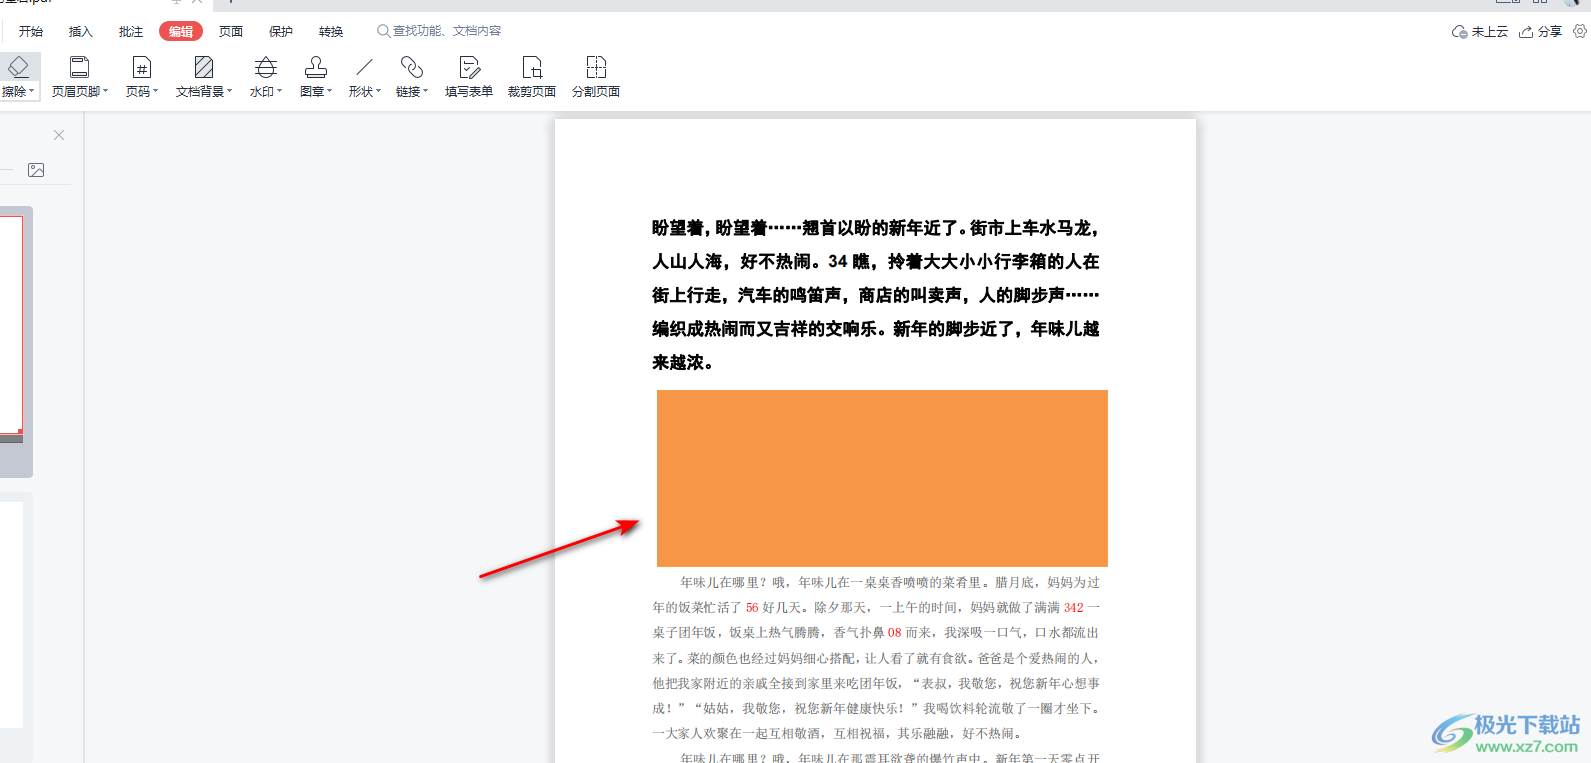Click the link (链接) icon
The width and height of the screenshot is (1591, 763).
click(412, 67)
